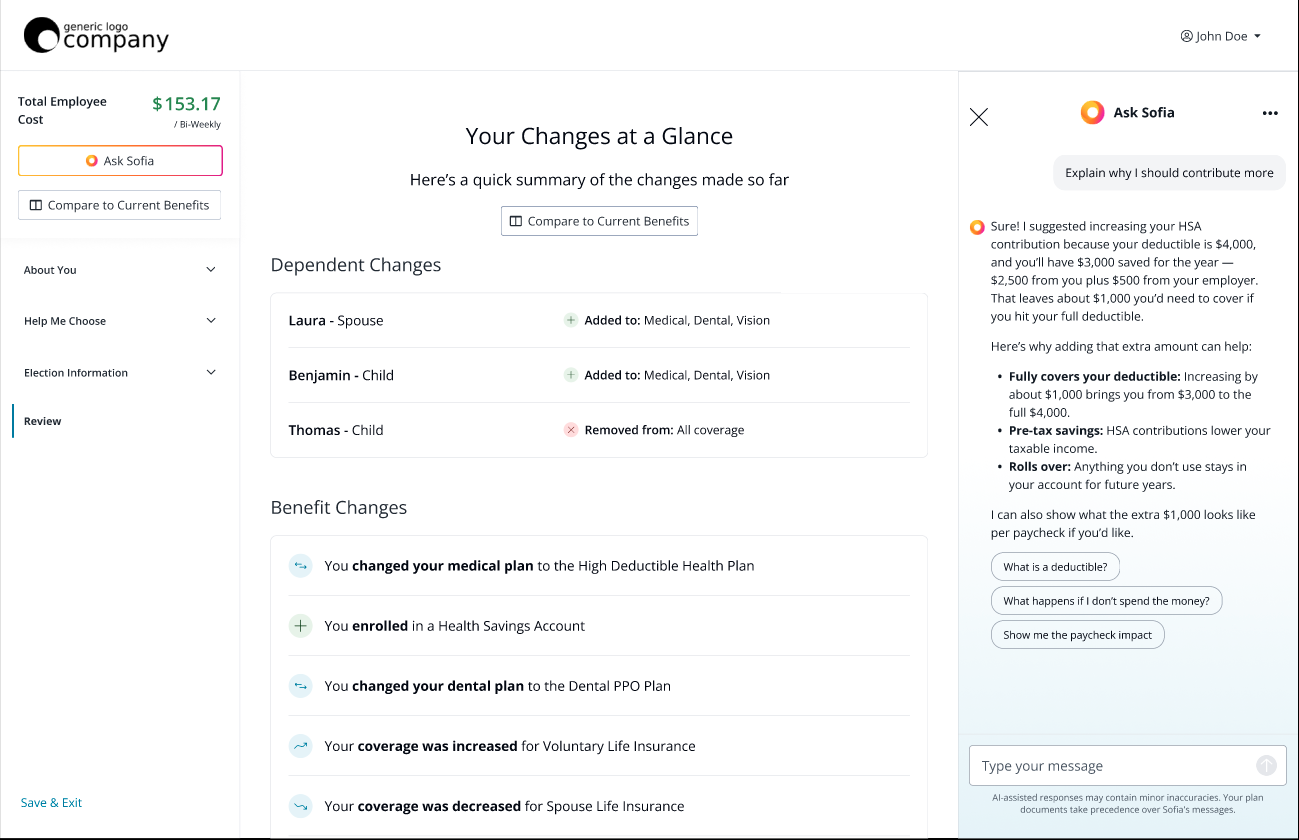Click the generic logo company emblem
This screenshot has width=1299, height=840.
(x=41, y=35)
